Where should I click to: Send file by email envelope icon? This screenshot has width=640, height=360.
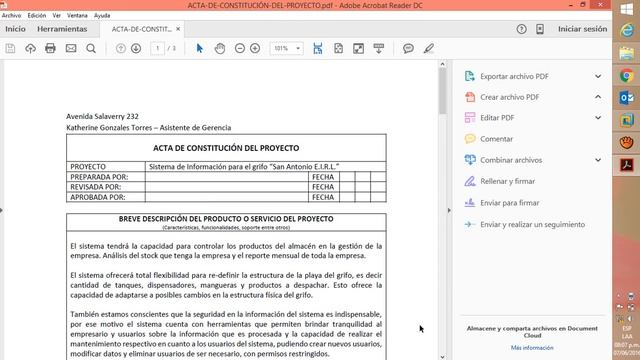point(71,49)
